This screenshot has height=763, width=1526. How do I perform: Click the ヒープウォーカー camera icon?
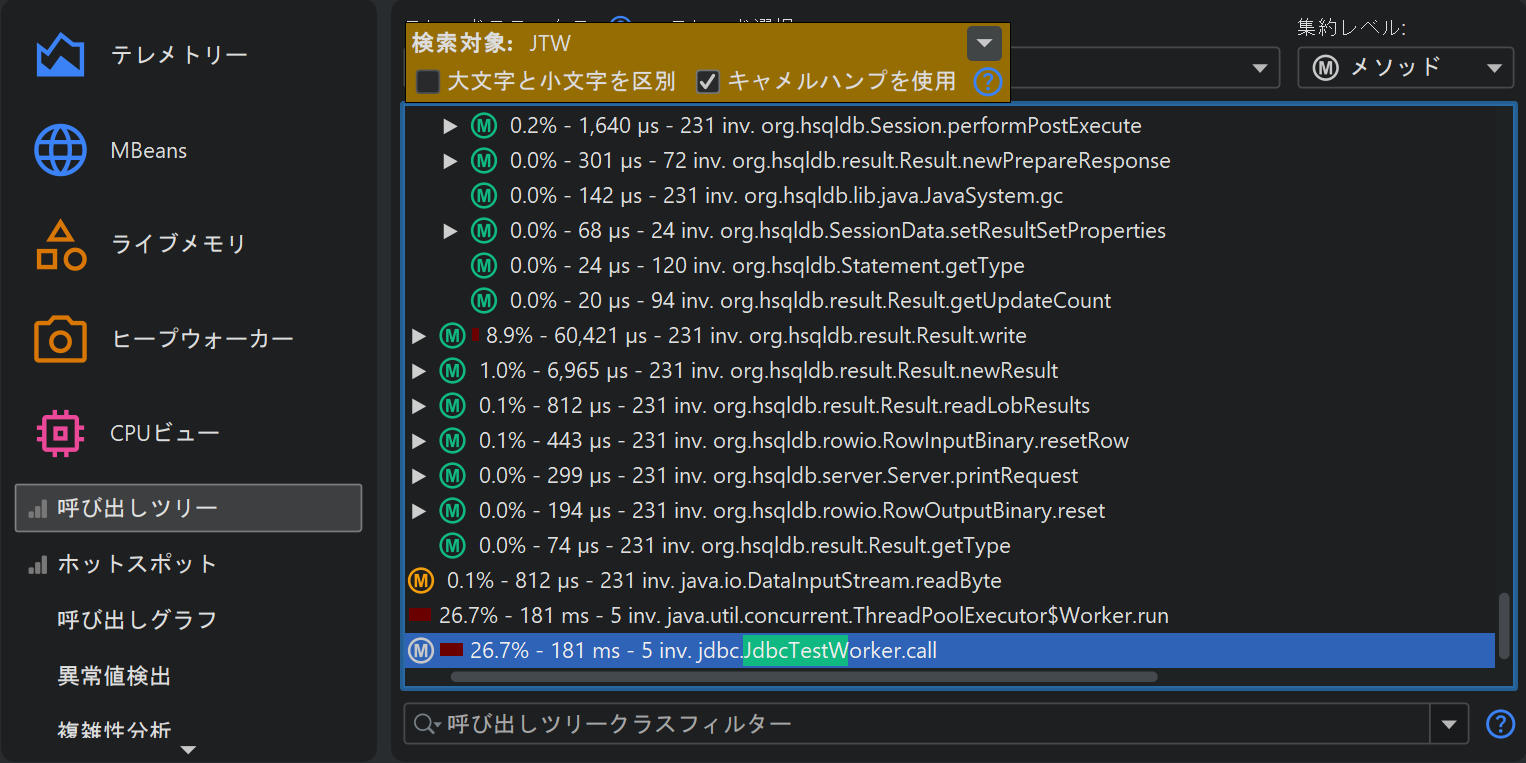pos(60,340)
